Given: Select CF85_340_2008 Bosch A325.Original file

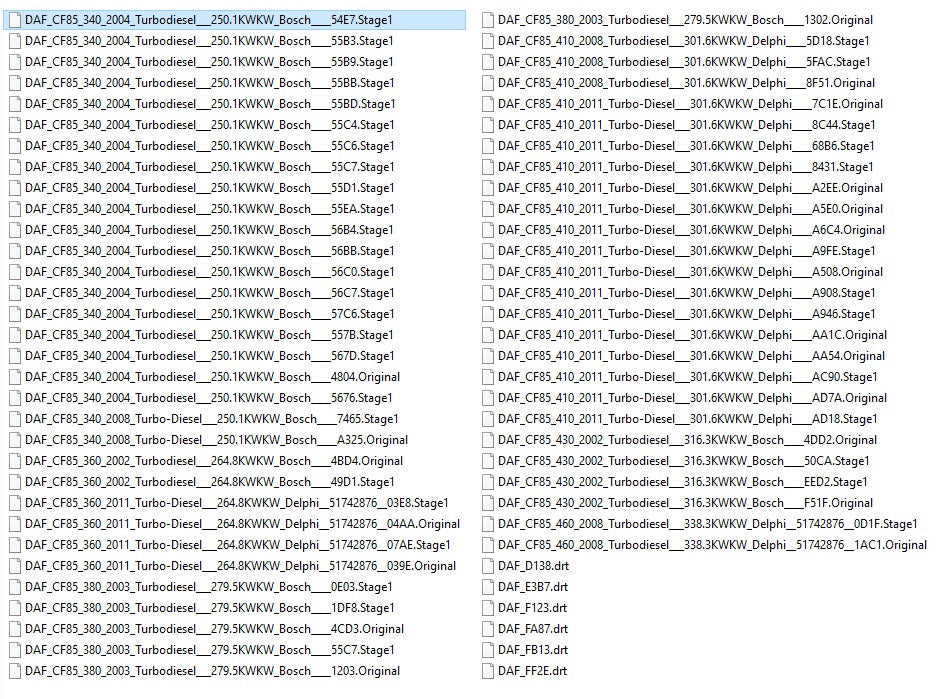Looking at the screenshot, I should (216, 440).
